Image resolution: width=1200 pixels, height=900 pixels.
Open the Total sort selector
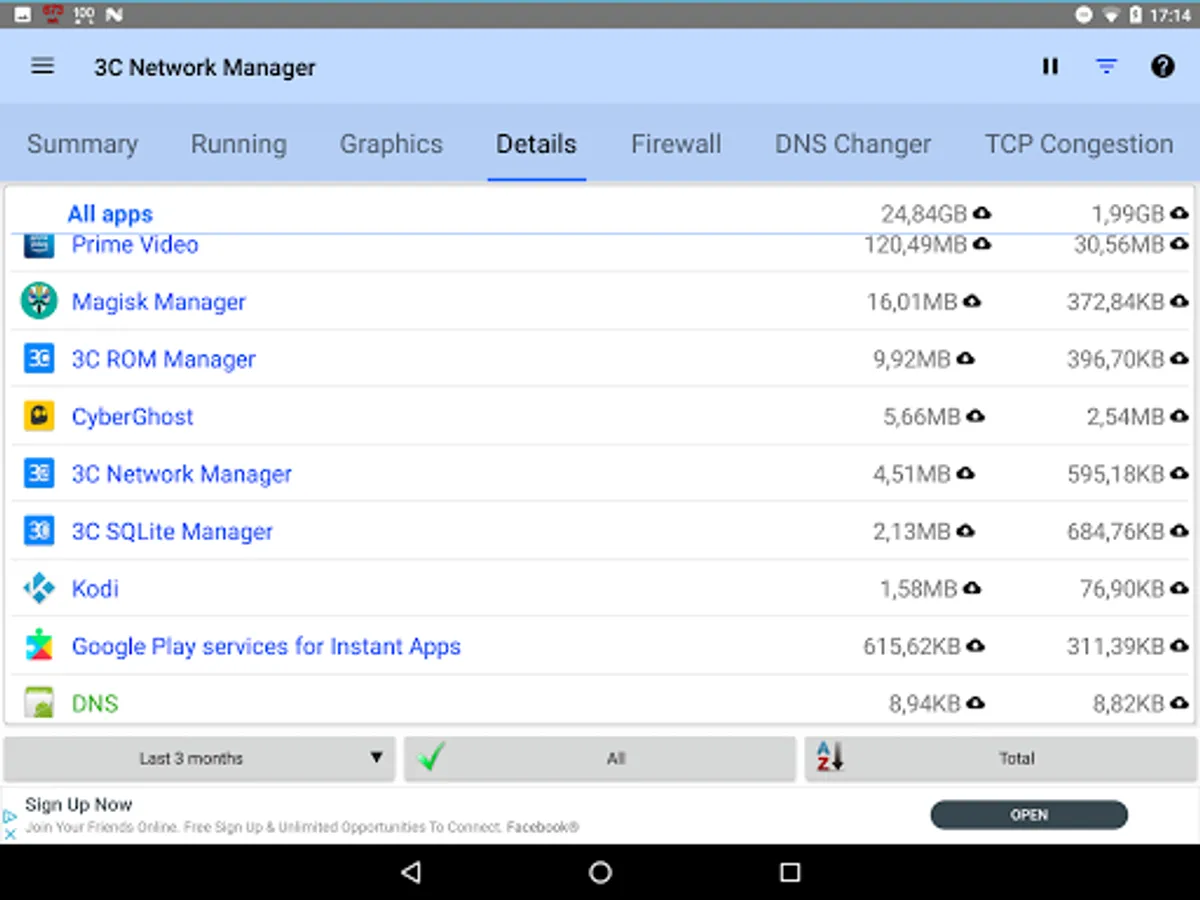(1001, 759)
